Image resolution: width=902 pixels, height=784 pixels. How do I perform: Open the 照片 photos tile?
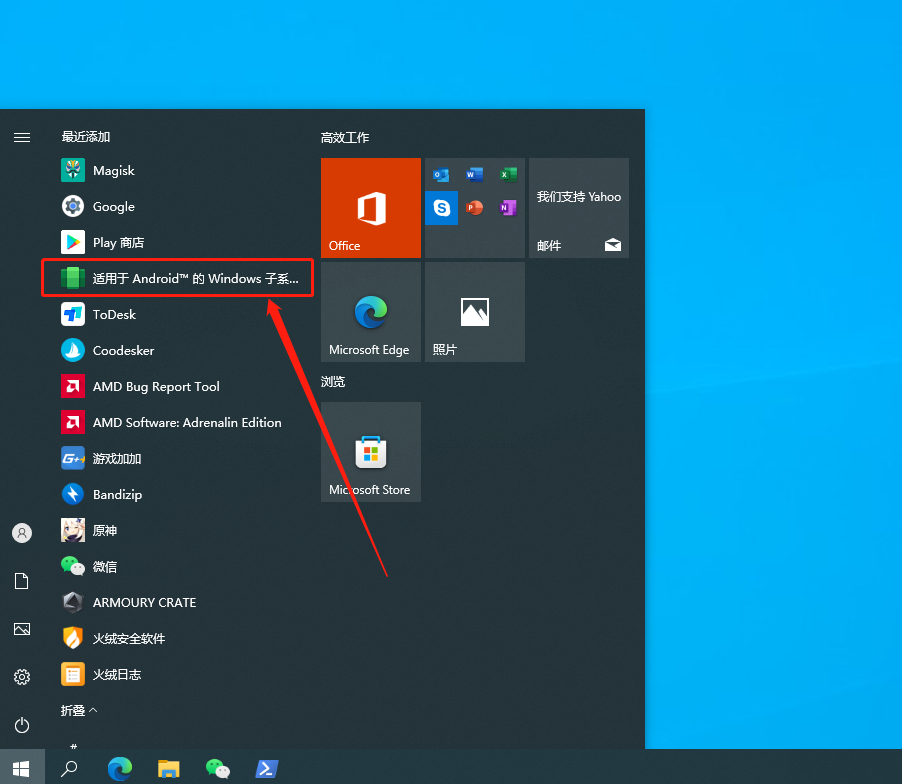point(475,312)
